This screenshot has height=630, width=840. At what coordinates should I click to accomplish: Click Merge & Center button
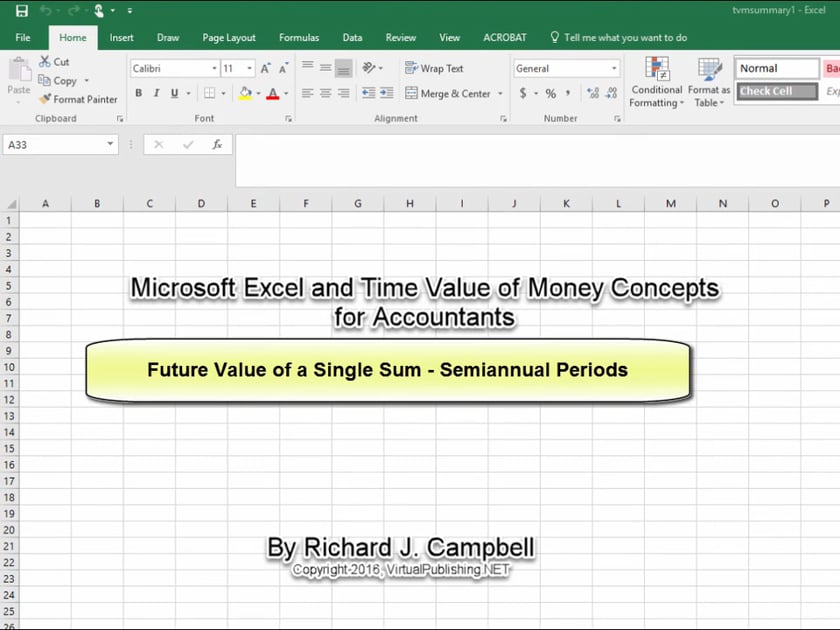[x=448, y=94]
